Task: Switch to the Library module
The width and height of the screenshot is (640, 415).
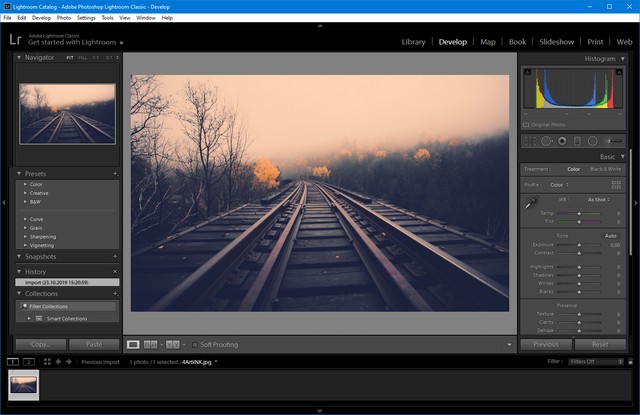Action: click(413, 42)
